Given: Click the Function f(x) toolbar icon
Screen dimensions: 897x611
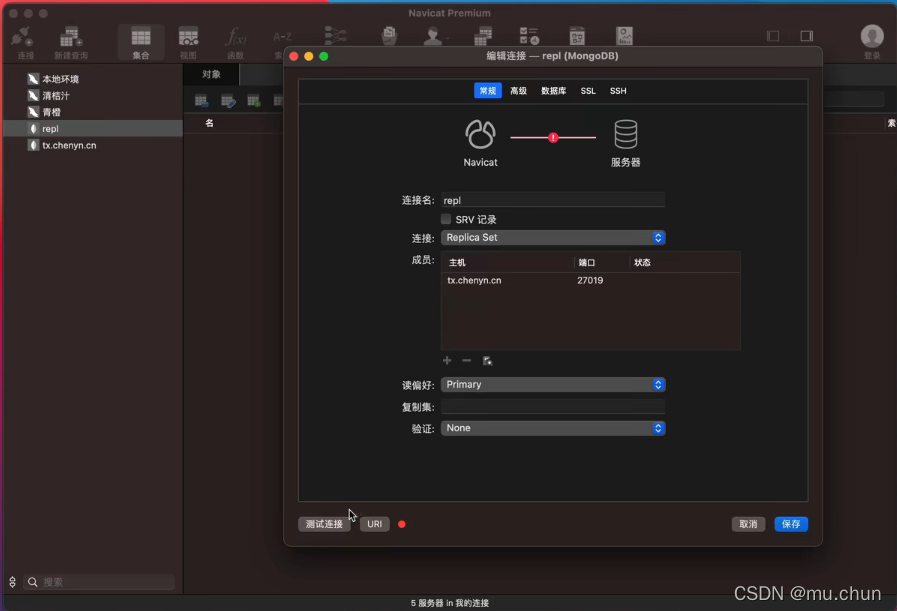Looking at the screenshot, I should tap(236, 37).
